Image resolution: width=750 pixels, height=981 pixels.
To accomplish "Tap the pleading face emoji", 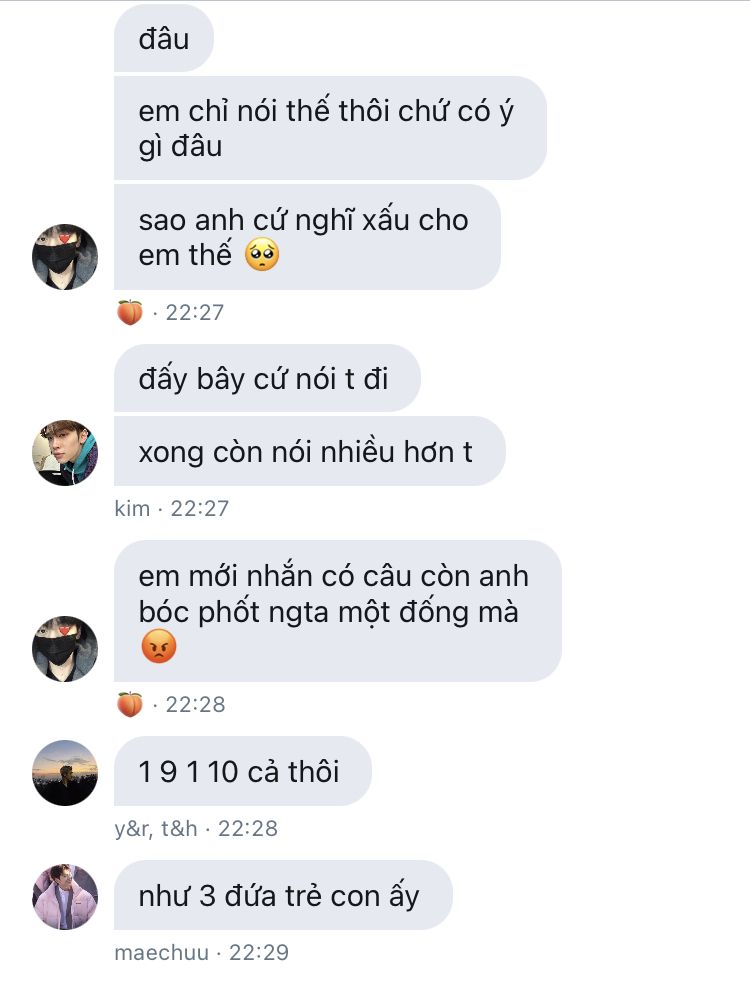I will 262,255.
